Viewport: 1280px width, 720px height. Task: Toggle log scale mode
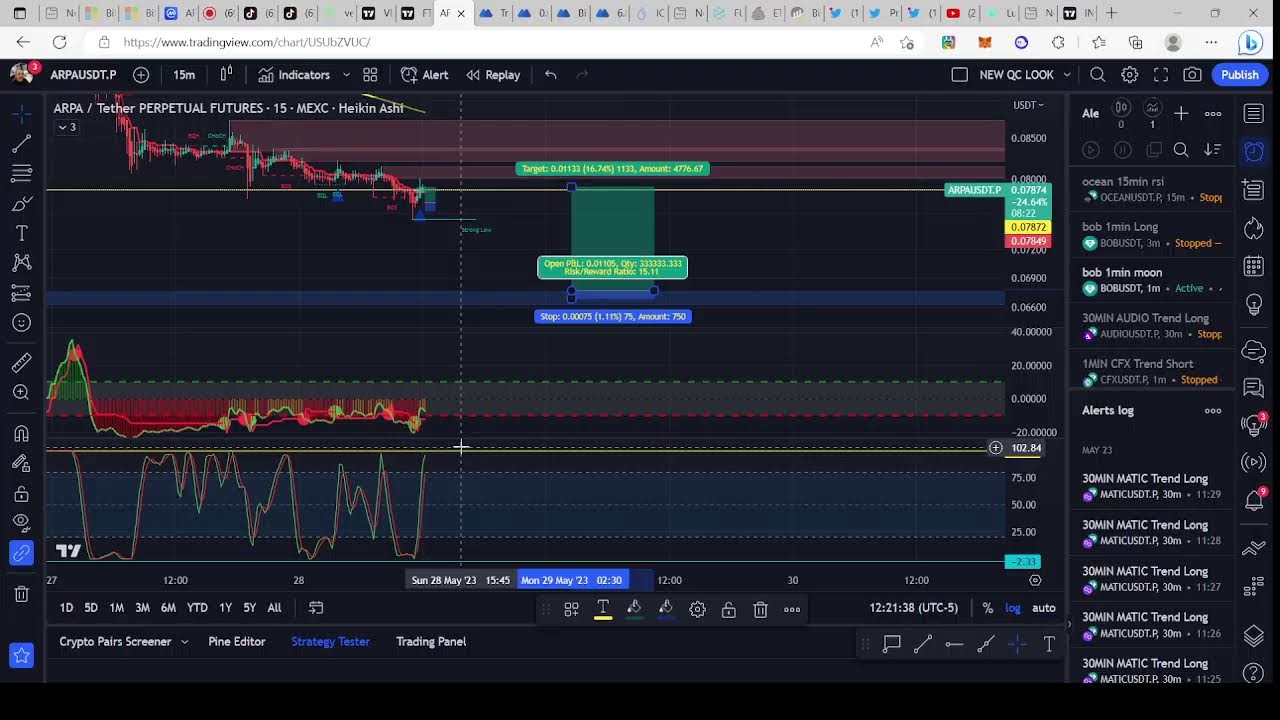pos(1013,608)
